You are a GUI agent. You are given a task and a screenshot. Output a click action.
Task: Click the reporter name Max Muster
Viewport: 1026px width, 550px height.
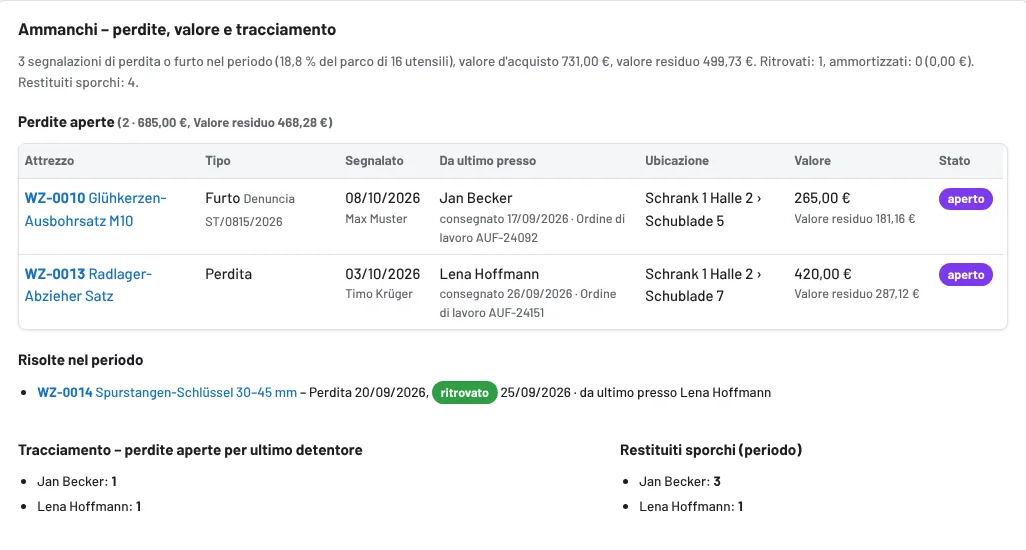pos(376,219)
